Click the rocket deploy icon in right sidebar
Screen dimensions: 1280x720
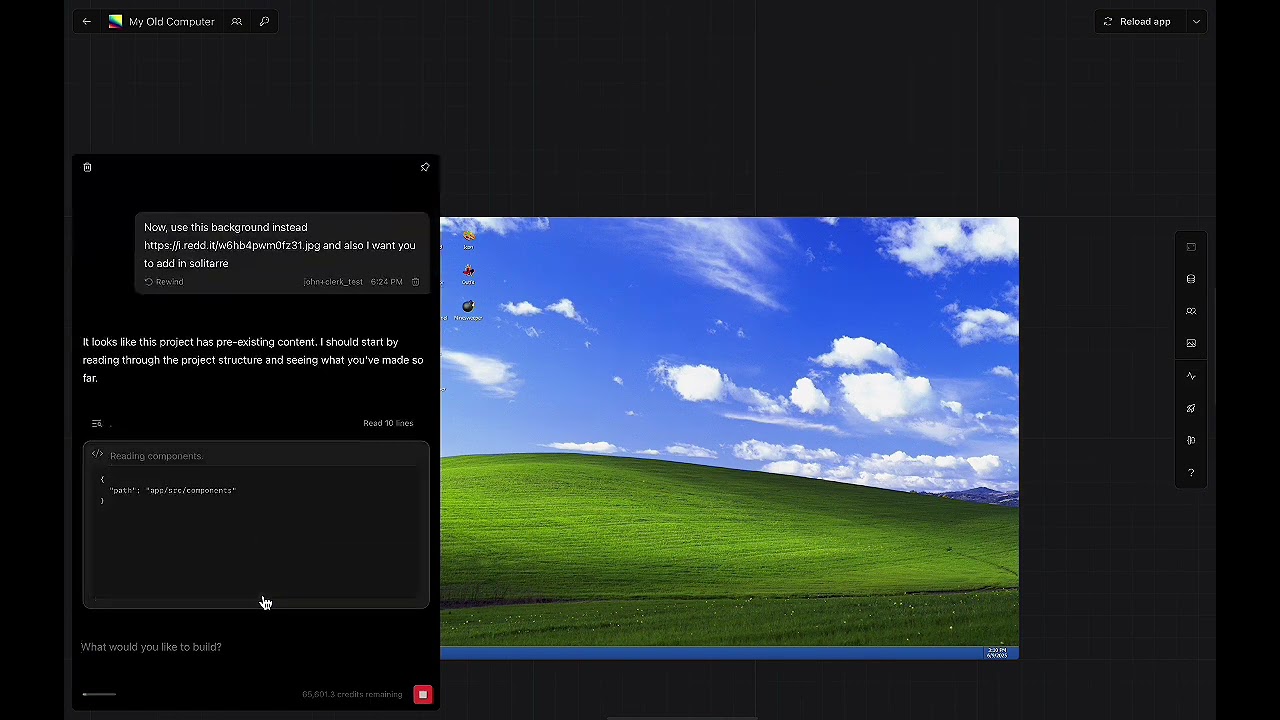coord(1191,408)
